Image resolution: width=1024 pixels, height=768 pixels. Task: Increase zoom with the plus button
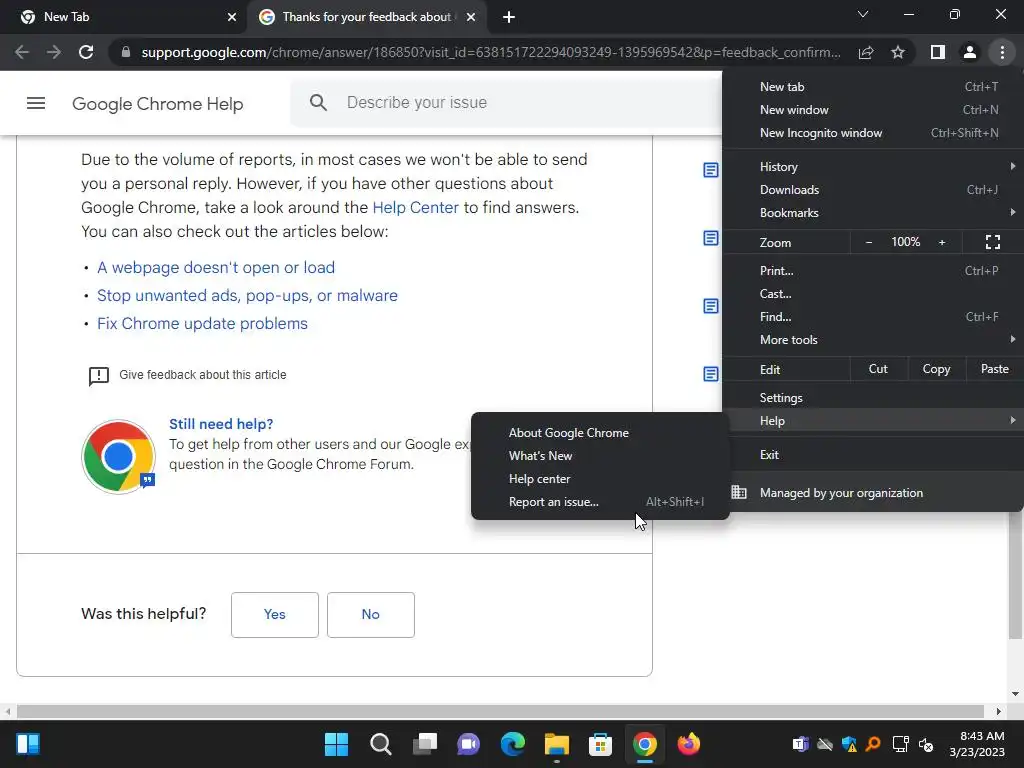942,242
